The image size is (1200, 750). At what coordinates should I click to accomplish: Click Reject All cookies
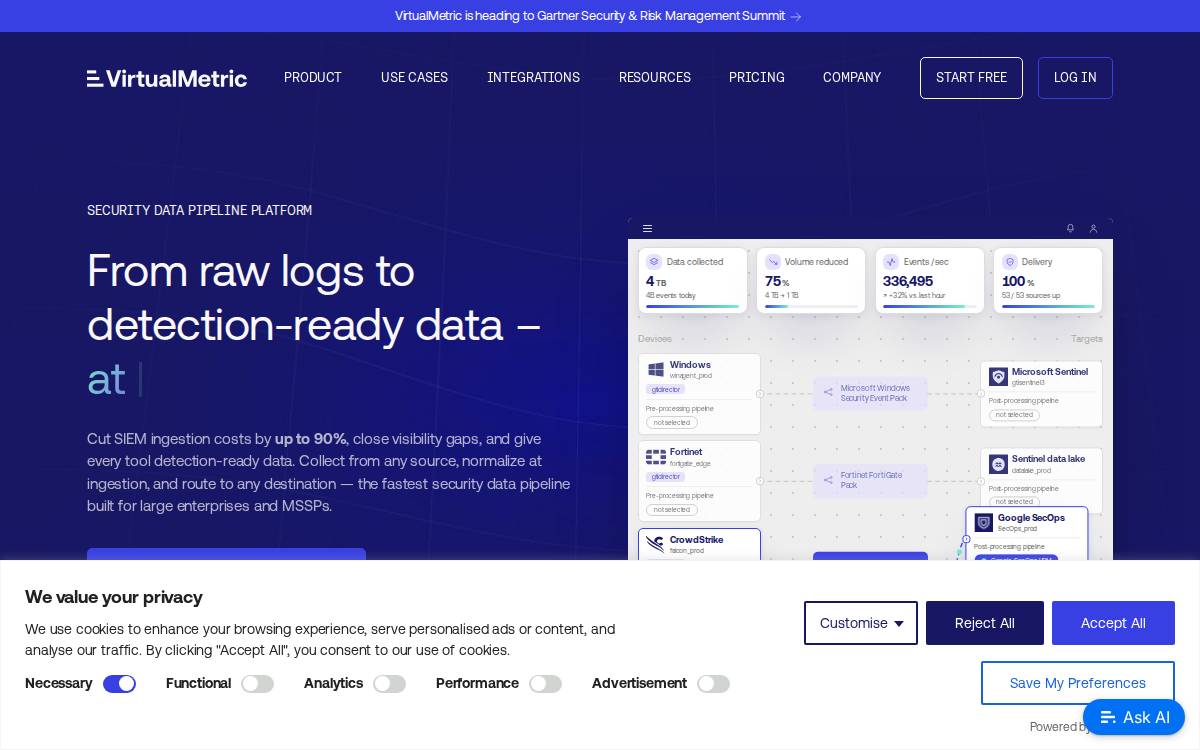click(985, 623)
